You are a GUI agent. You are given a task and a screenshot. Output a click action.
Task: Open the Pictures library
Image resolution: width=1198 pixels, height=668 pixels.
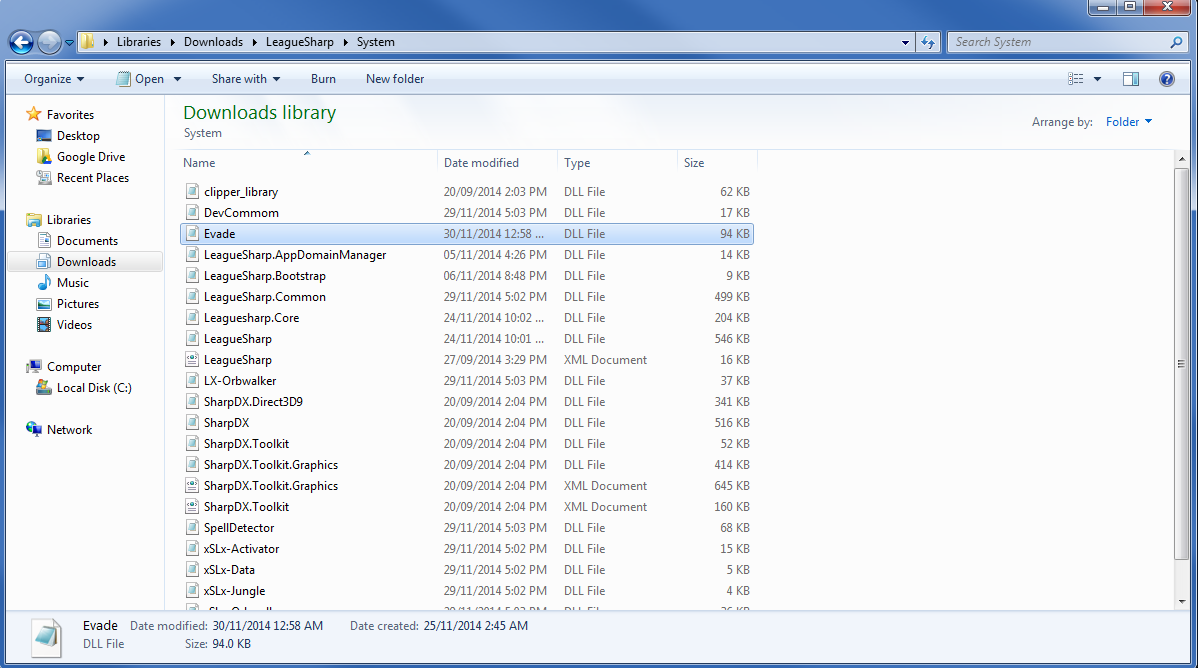pos(77,303)
